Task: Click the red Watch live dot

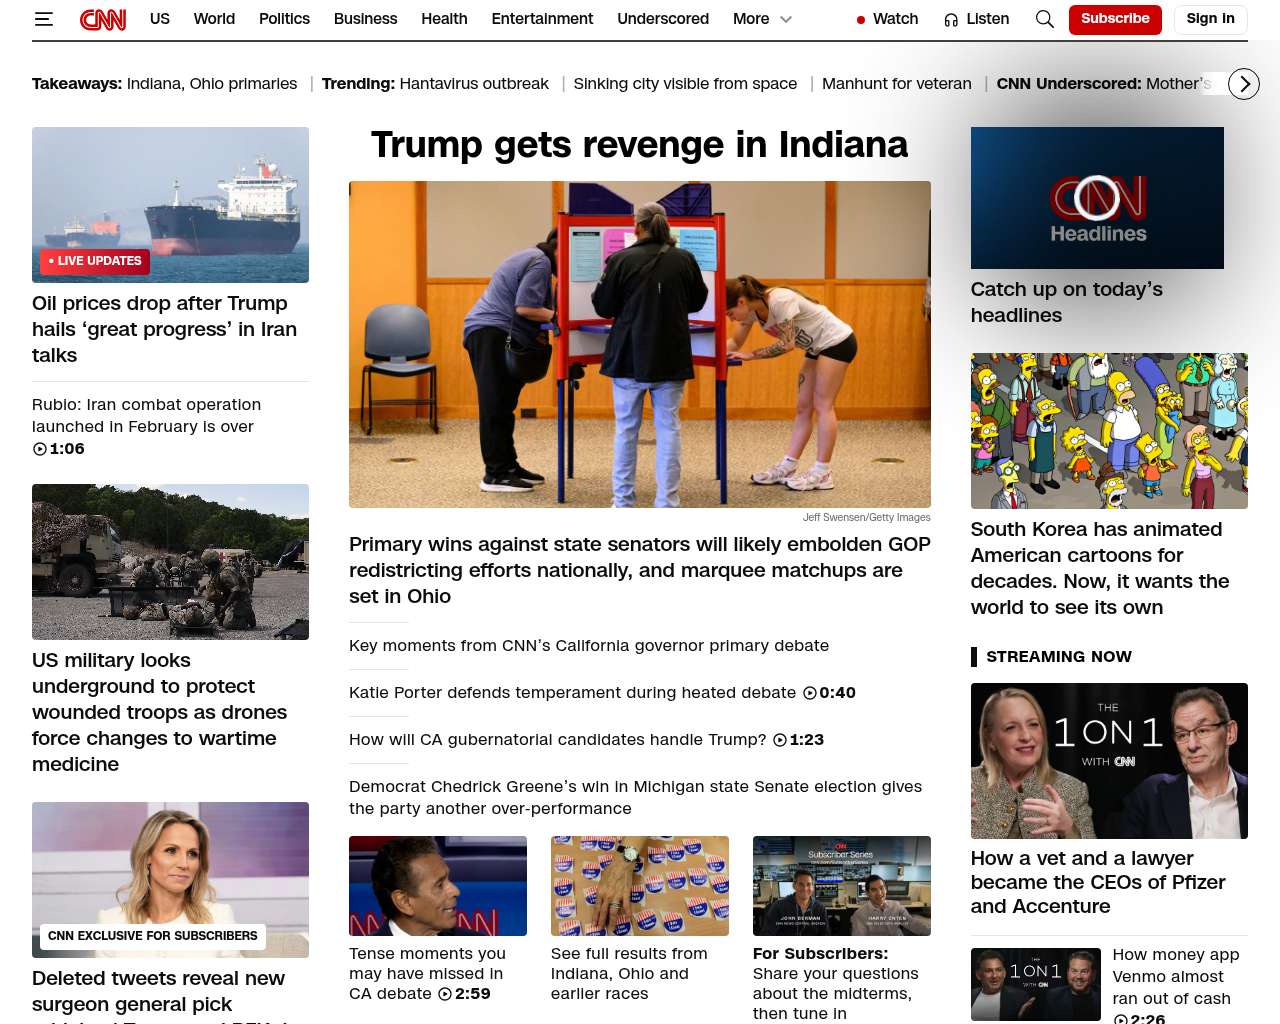Action: pyautogui.click(x=861, y=20)
